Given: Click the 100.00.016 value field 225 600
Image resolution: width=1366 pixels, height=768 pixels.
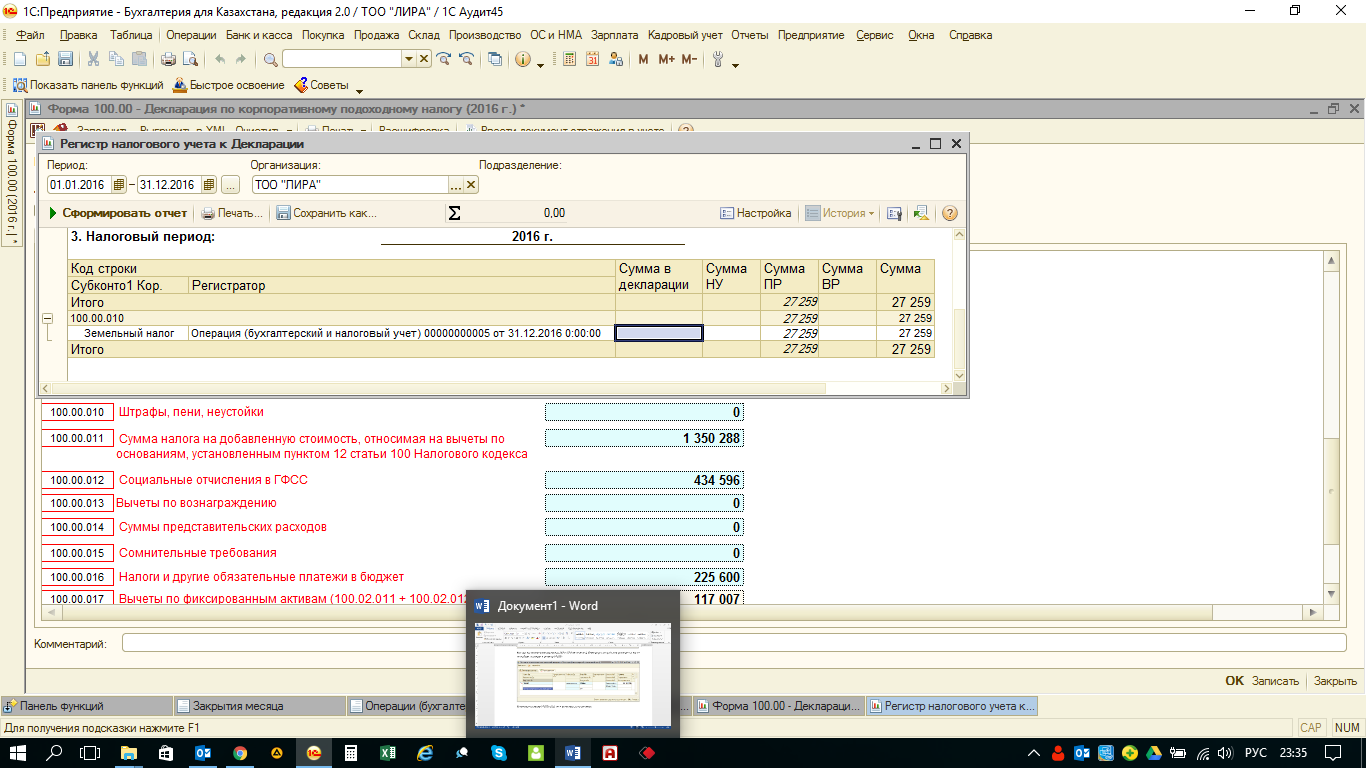Looking at the screenshot, I should [644, 577].
